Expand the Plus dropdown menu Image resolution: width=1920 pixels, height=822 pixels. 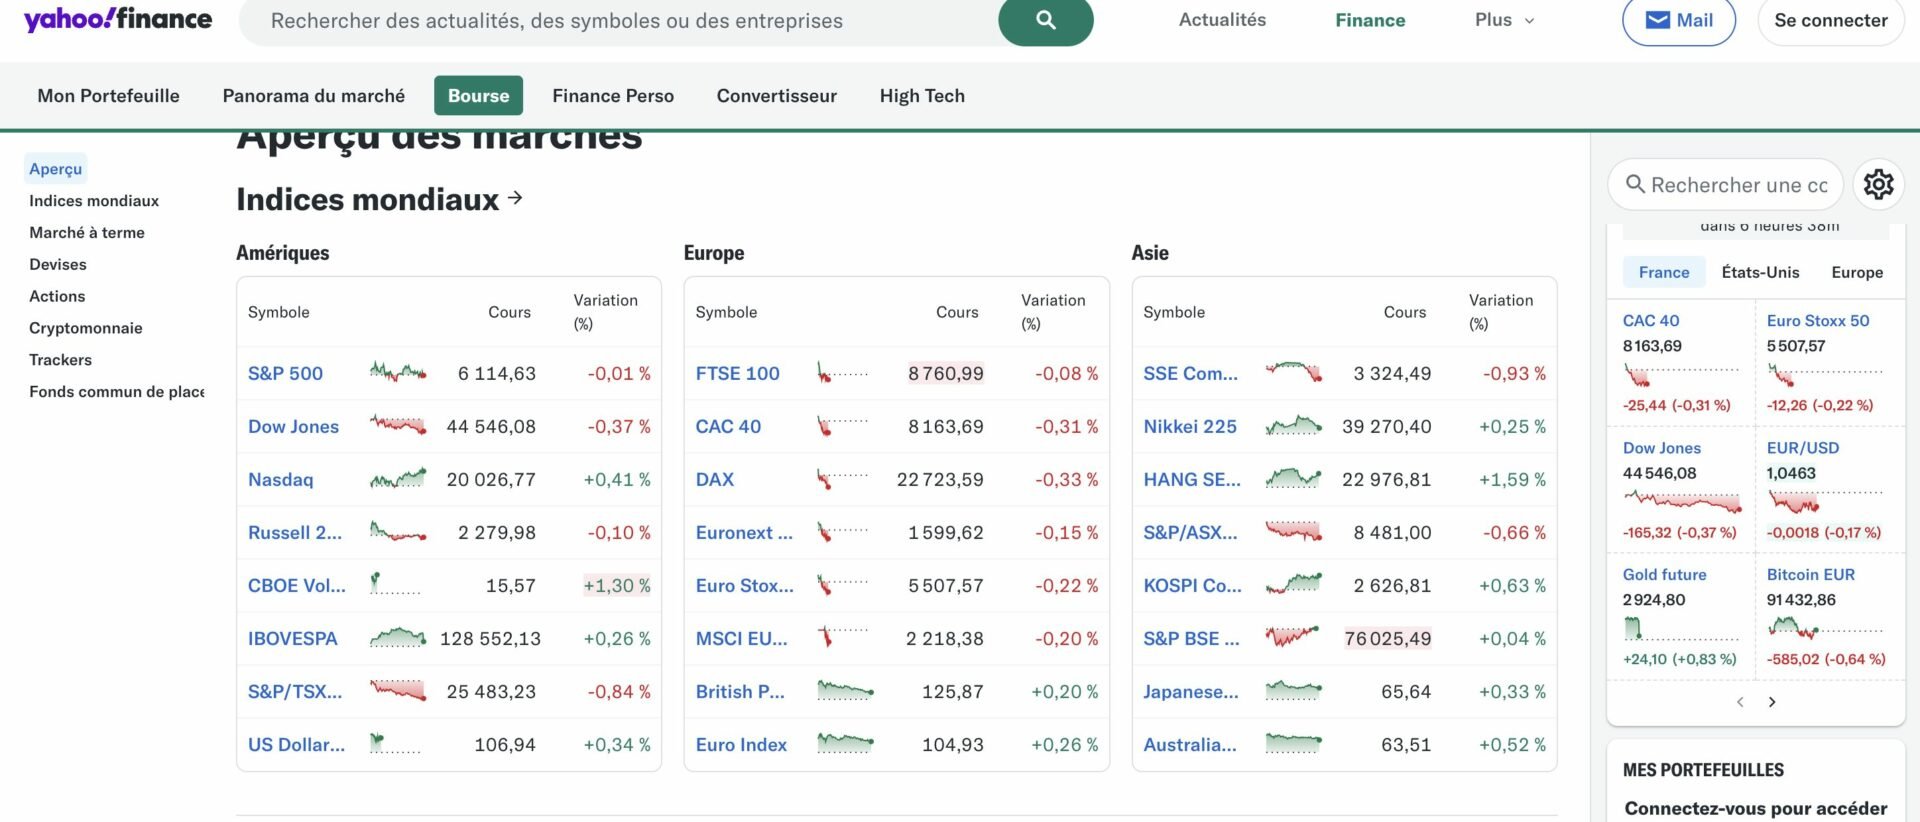pyautogui.click(x=1504, y=20)
